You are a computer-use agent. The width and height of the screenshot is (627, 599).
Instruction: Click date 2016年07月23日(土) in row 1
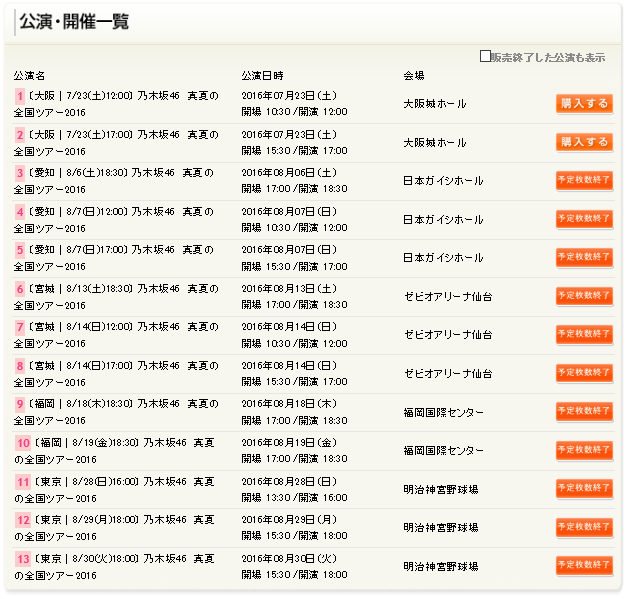click(289, 96)
